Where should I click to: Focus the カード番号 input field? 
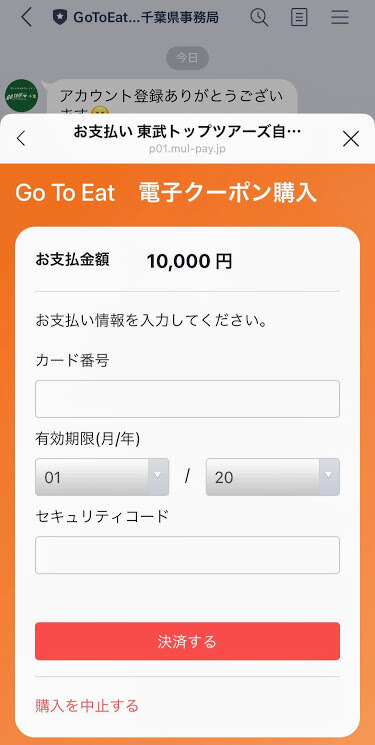click(187, 399)
